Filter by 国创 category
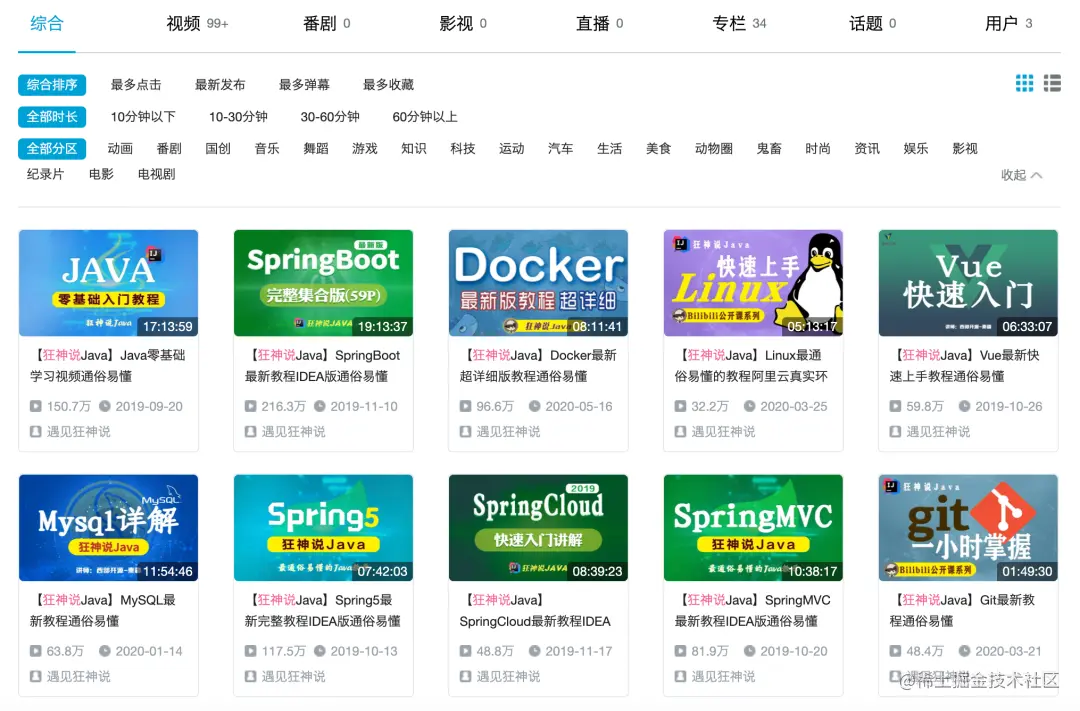The width and height of the screenshot is (1080, 711). [218, 148]
